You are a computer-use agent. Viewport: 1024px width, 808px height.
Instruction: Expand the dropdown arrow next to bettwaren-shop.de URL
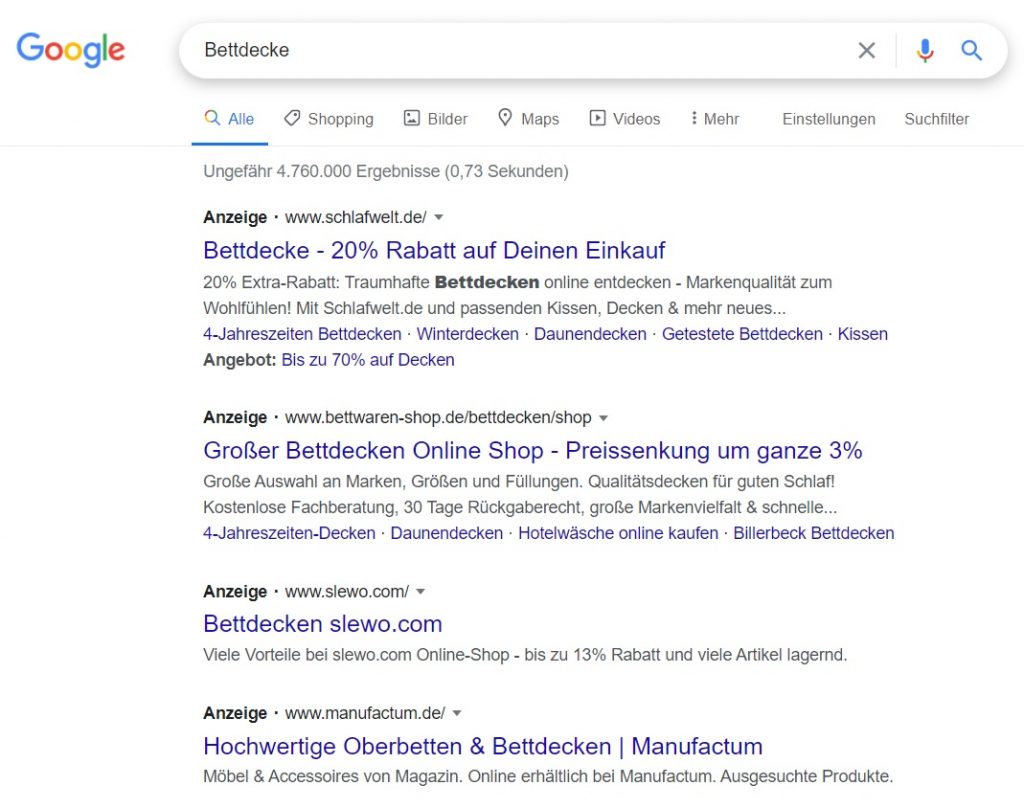click(x=603, y=418)
